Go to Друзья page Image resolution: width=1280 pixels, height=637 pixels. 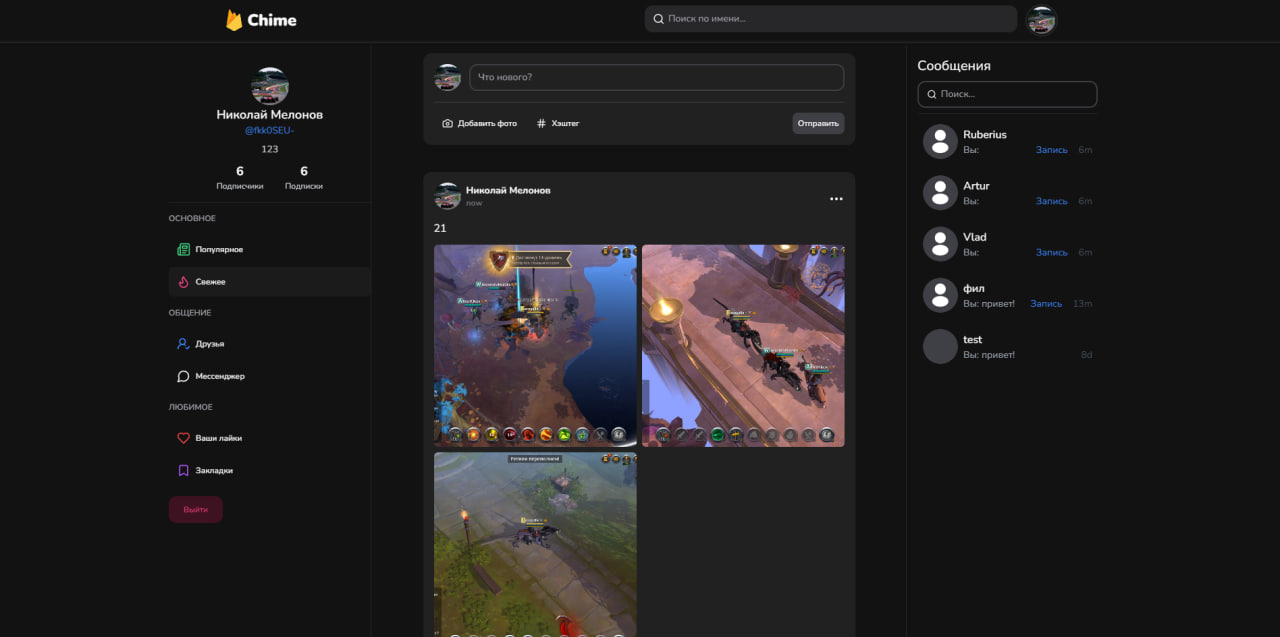[x=209, y=344]
